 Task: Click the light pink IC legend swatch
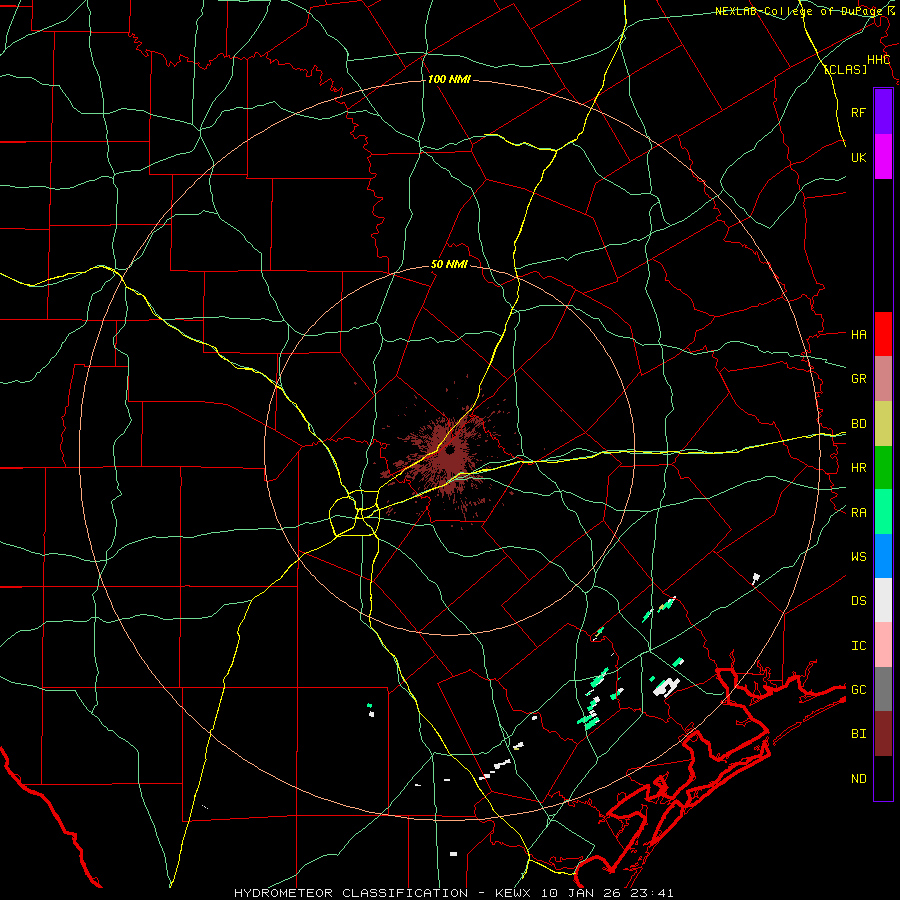883,645
